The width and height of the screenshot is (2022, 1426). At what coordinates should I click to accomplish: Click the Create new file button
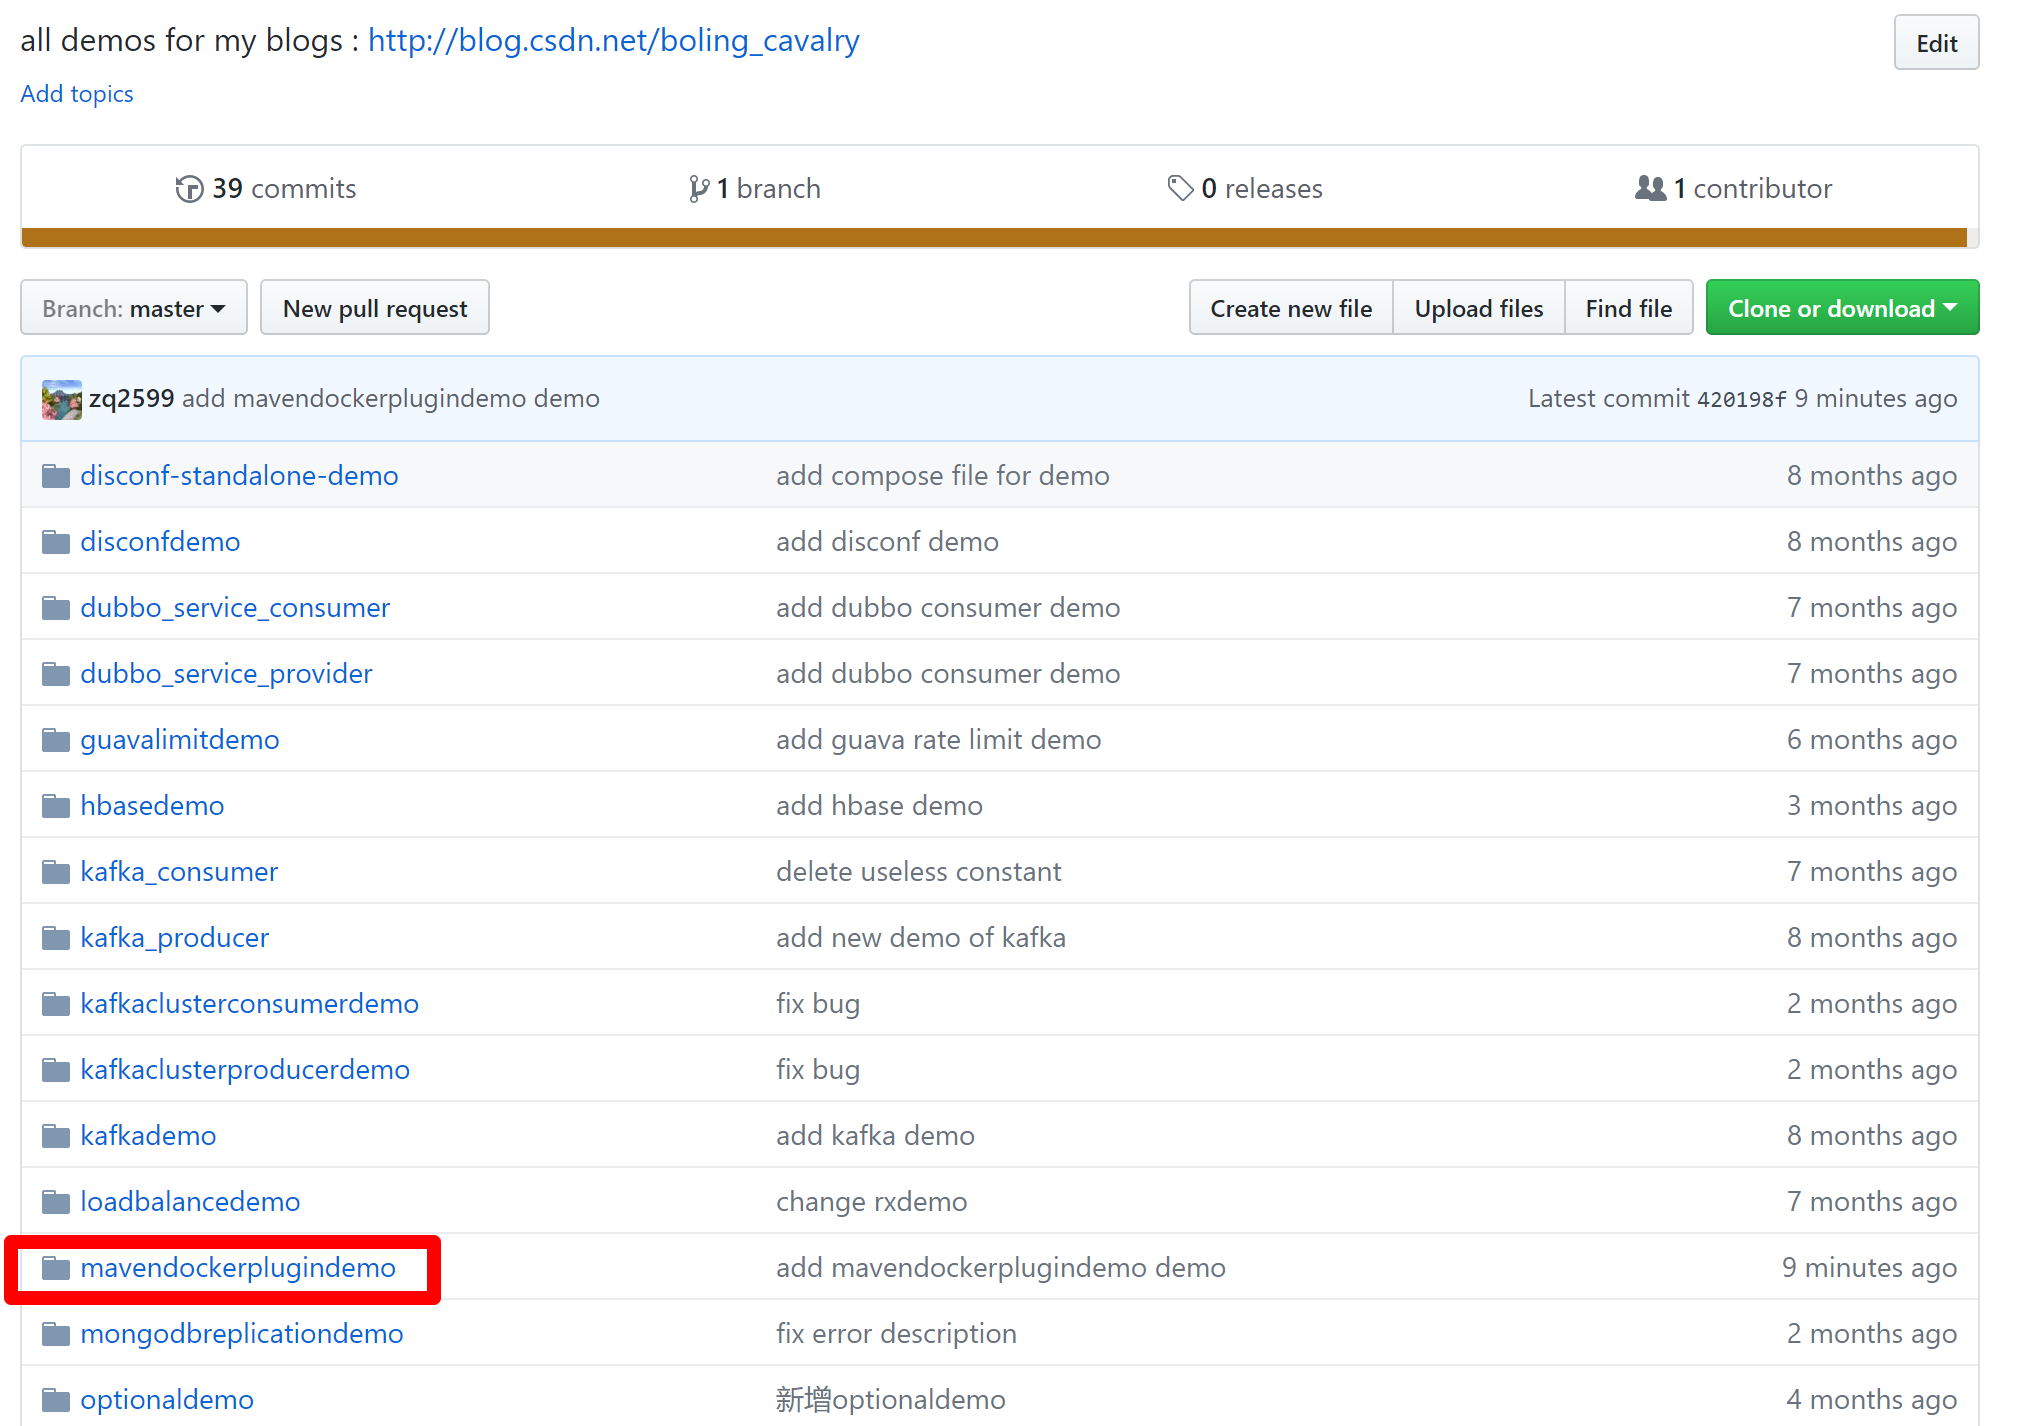click(1290, 308)
